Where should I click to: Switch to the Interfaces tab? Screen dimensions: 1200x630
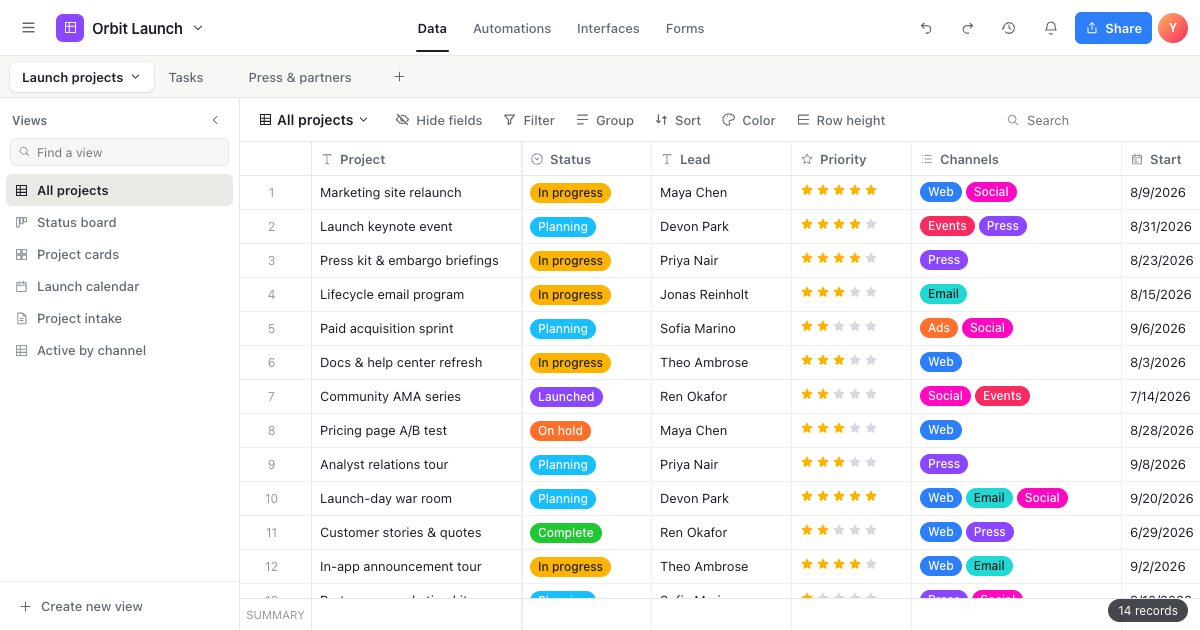608,28
